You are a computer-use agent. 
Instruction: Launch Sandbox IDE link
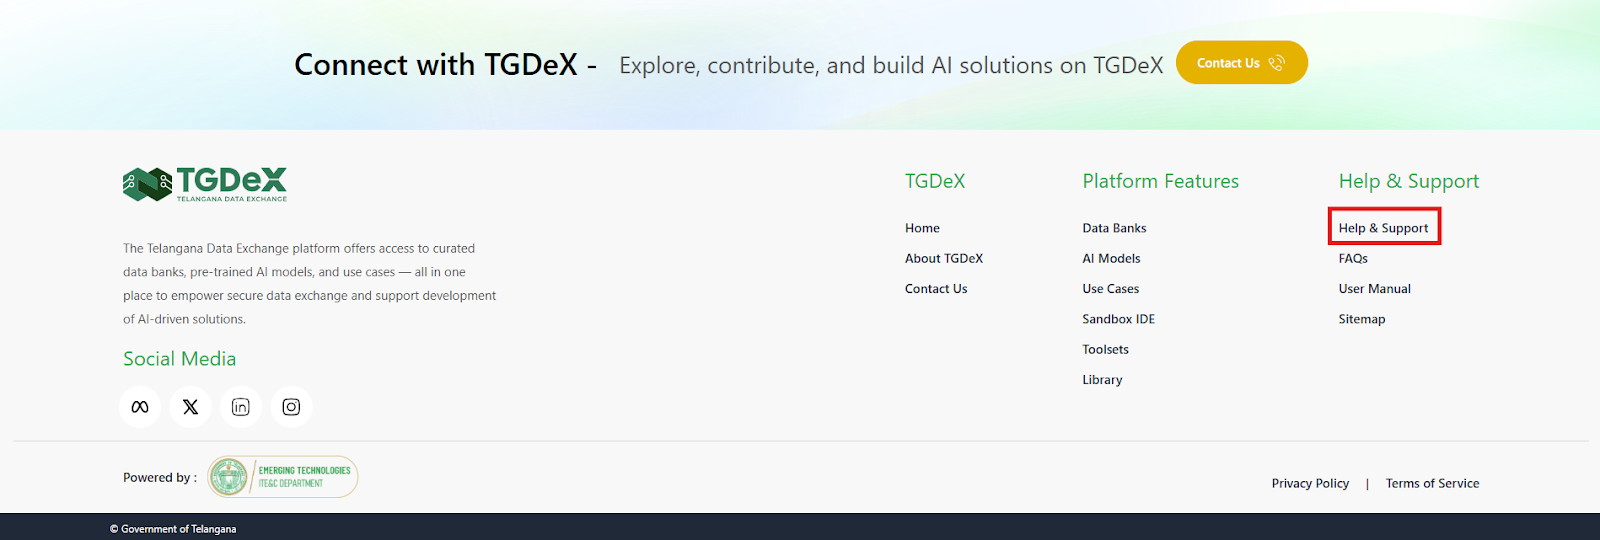(1118, 319)
